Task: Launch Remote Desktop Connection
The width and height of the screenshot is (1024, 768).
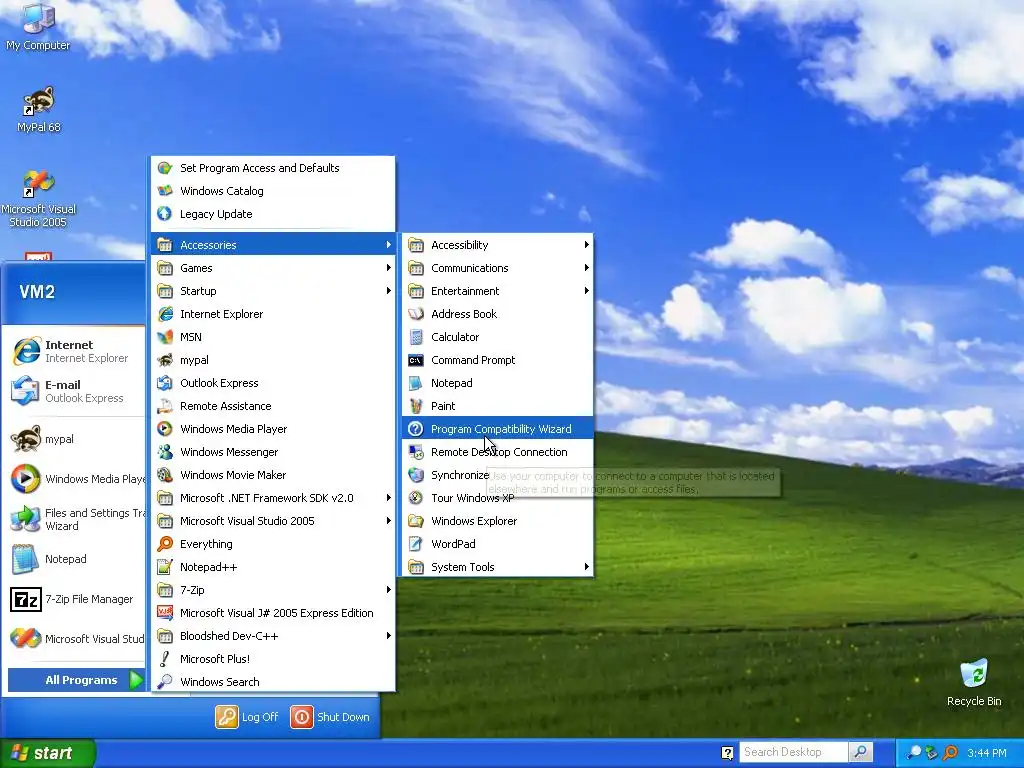Action: tap(498, 452)
